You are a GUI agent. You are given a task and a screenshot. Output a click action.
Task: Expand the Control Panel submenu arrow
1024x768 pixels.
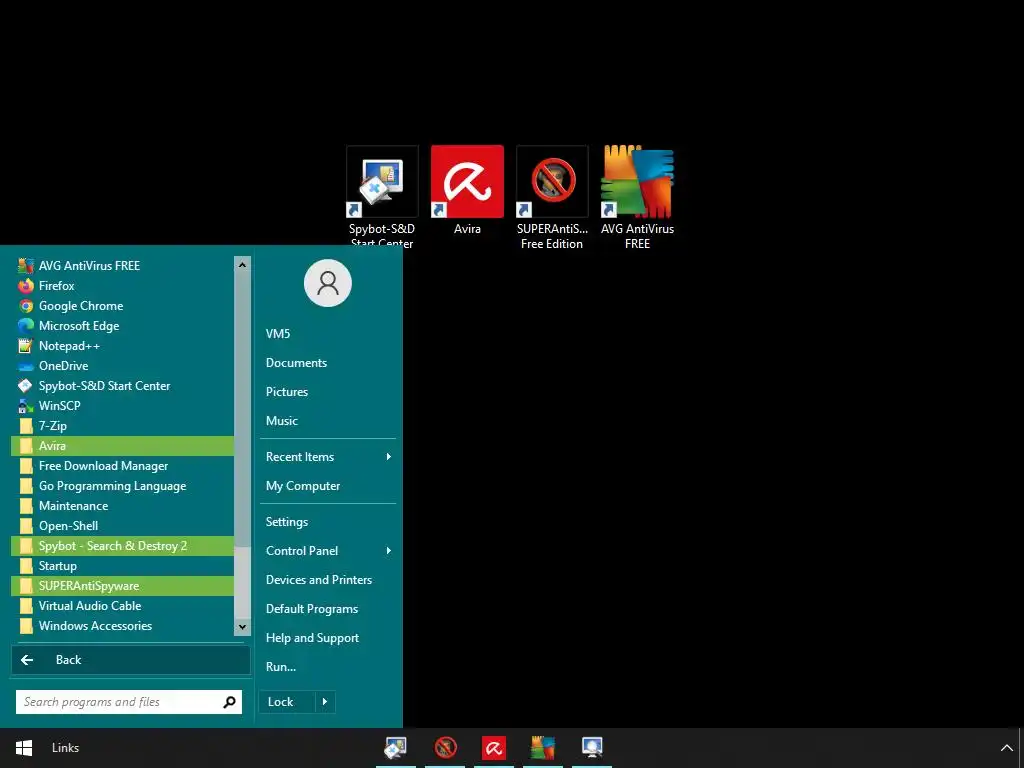click(x=389, y=551)
